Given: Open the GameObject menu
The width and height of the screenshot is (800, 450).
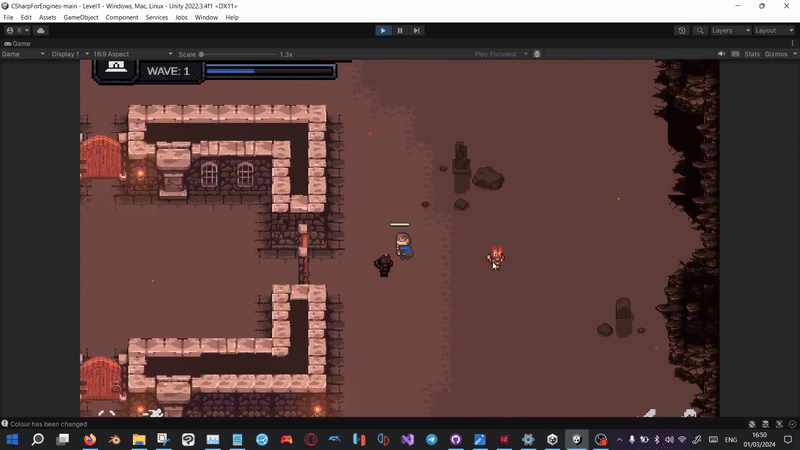Looking at the screenshot, I should pos(80,17).
